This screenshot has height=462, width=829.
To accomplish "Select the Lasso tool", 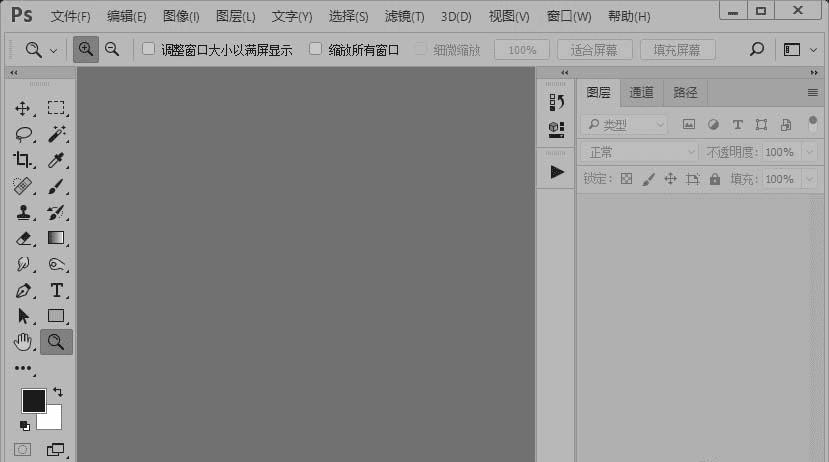I will point(23,134).
